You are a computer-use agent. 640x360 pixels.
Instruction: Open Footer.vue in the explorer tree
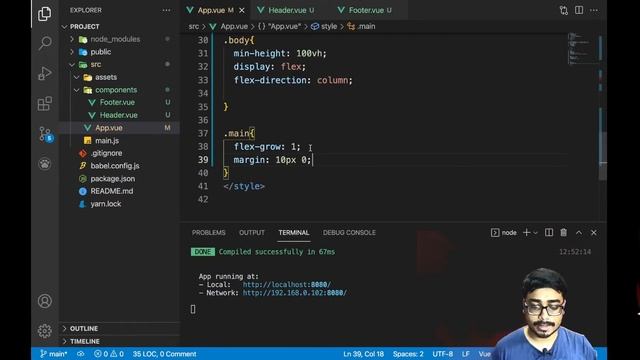117,102
